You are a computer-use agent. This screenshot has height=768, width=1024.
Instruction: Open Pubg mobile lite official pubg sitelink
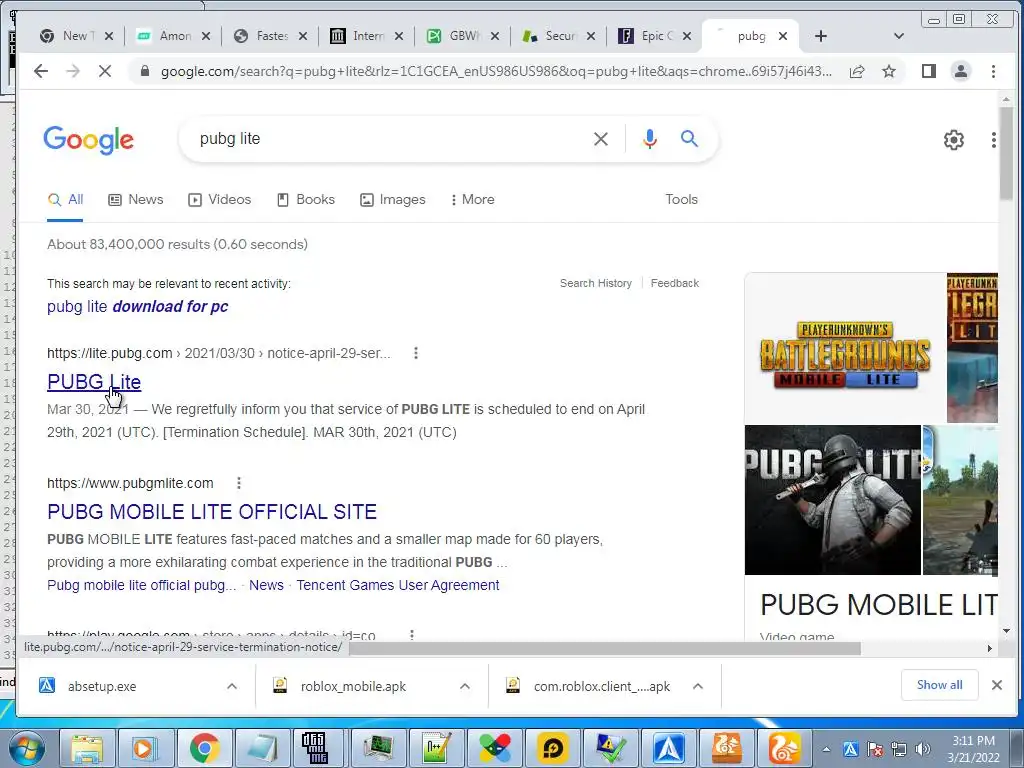point(142,585)
